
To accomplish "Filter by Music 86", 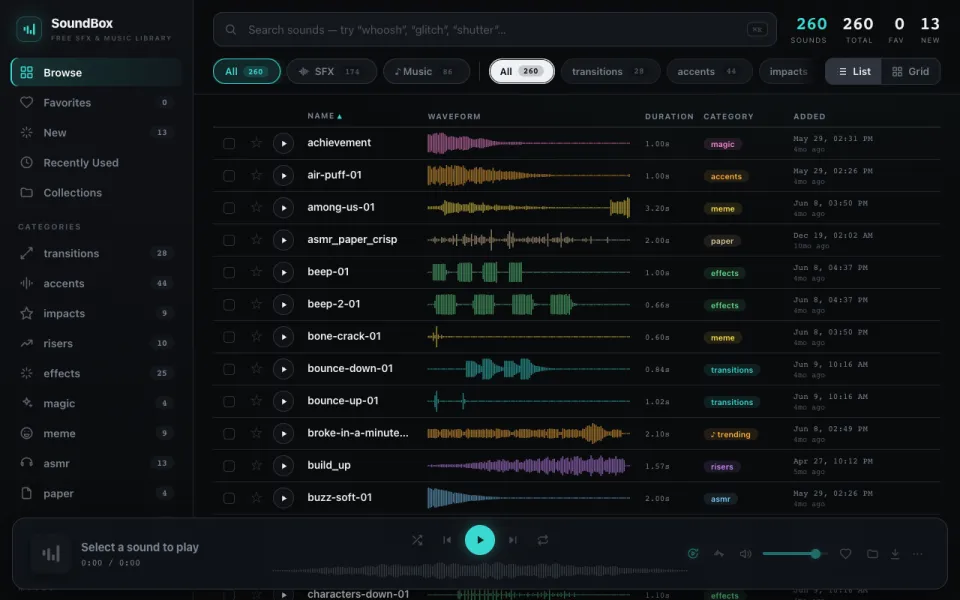I will tap(426, 72).
